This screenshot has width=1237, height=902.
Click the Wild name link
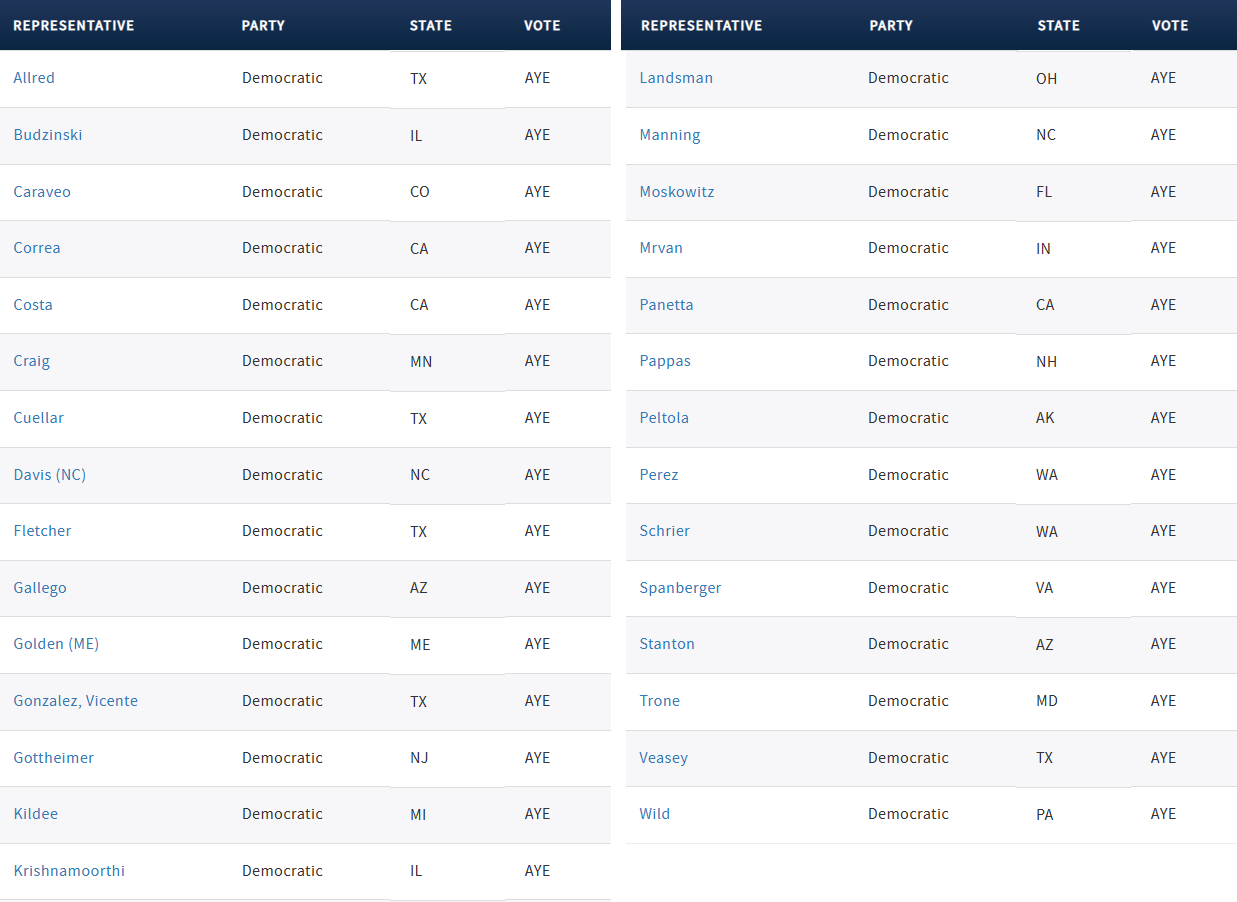click(655, 814)
